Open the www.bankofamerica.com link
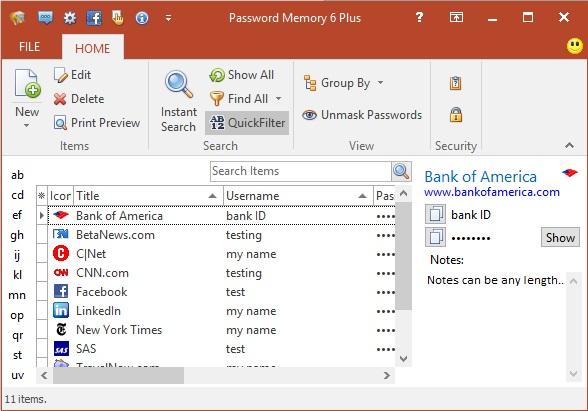The width and height of the screenshot is (588, 411). pyautogui.click(x=492, y=192)
